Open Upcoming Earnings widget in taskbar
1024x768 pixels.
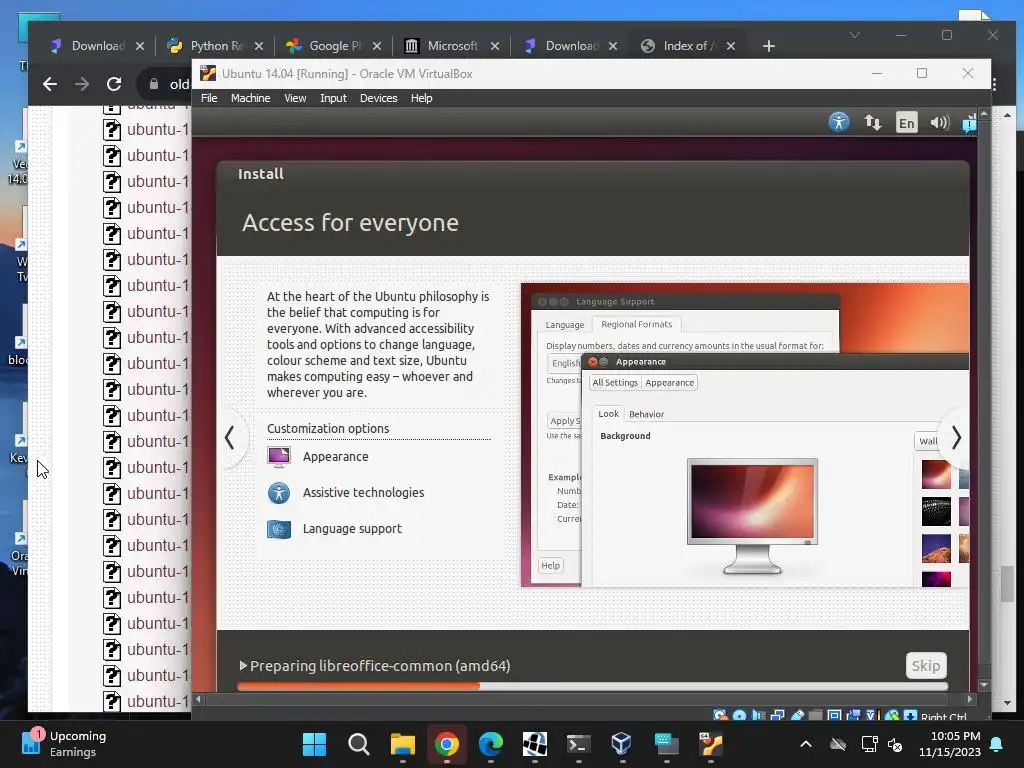click(64, 744)
